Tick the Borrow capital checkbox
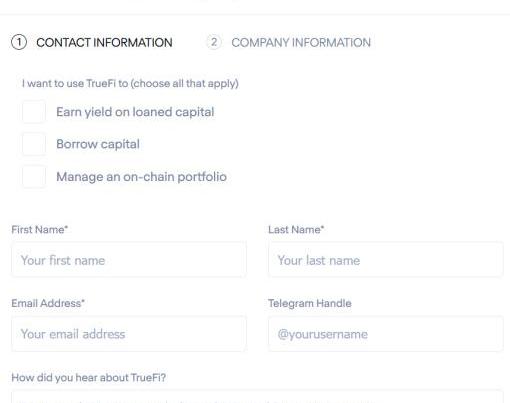This screenshot has width=510, height=403. pos(34,144)
